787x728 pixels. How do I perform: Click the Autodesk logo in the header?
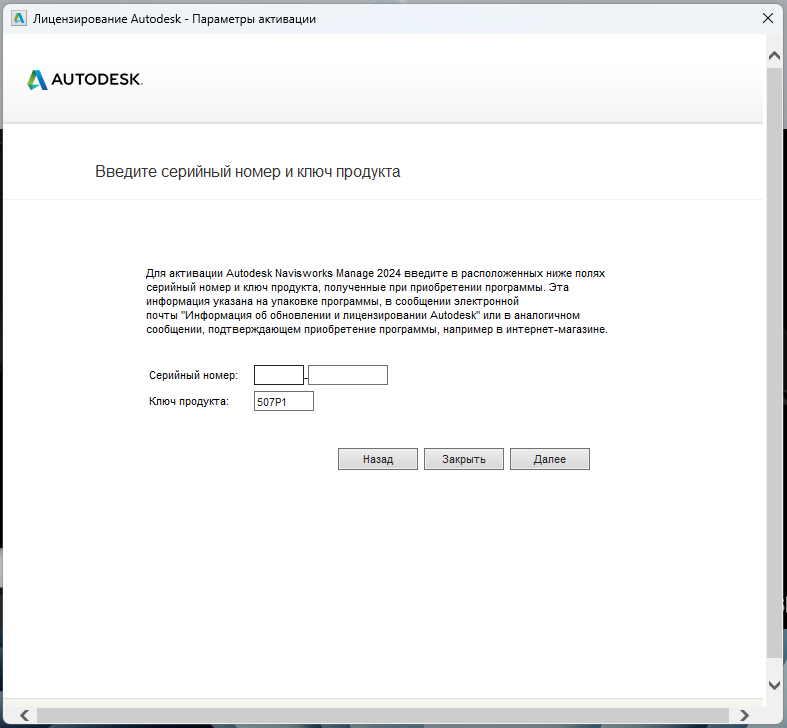85,79
